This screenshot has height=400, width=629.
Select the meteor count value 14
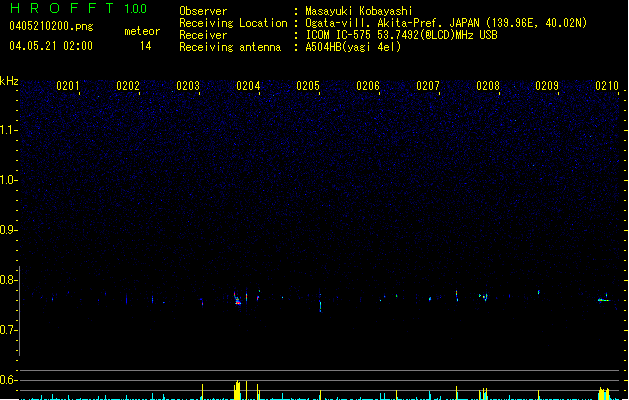pos(146,46)
